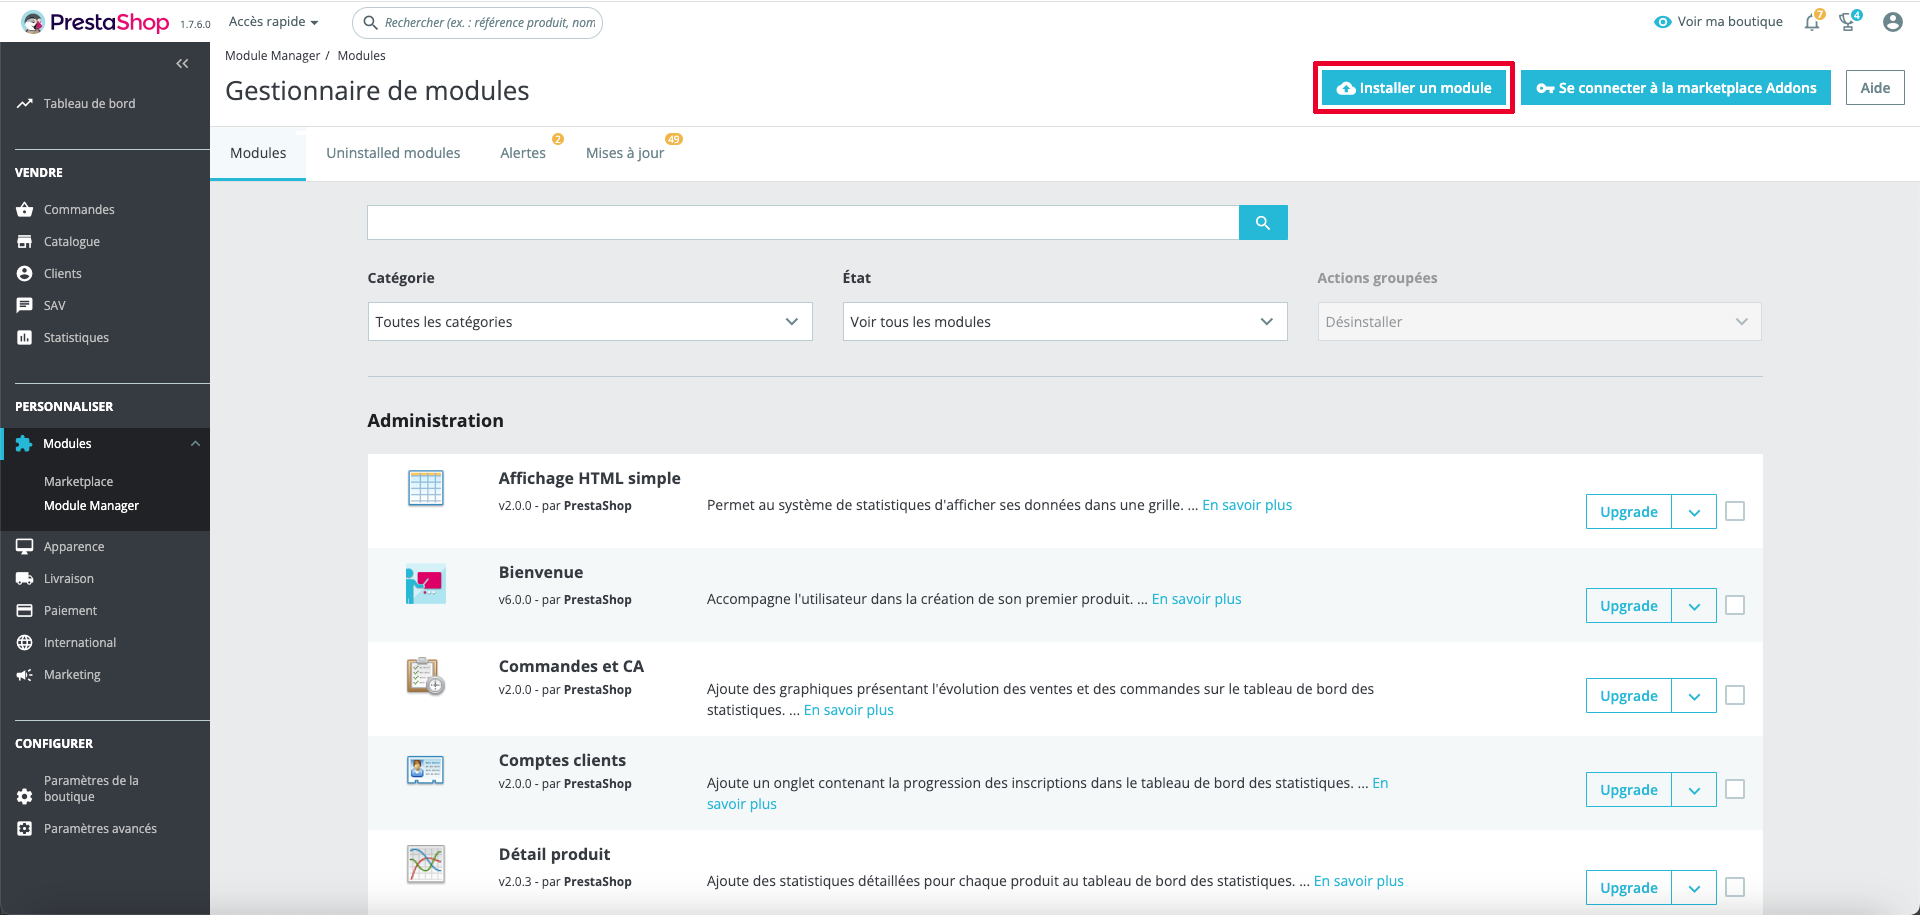The image size is (1920, 915).
Task: Click the Comptes clients module icon
Action: tap(426, 770)
